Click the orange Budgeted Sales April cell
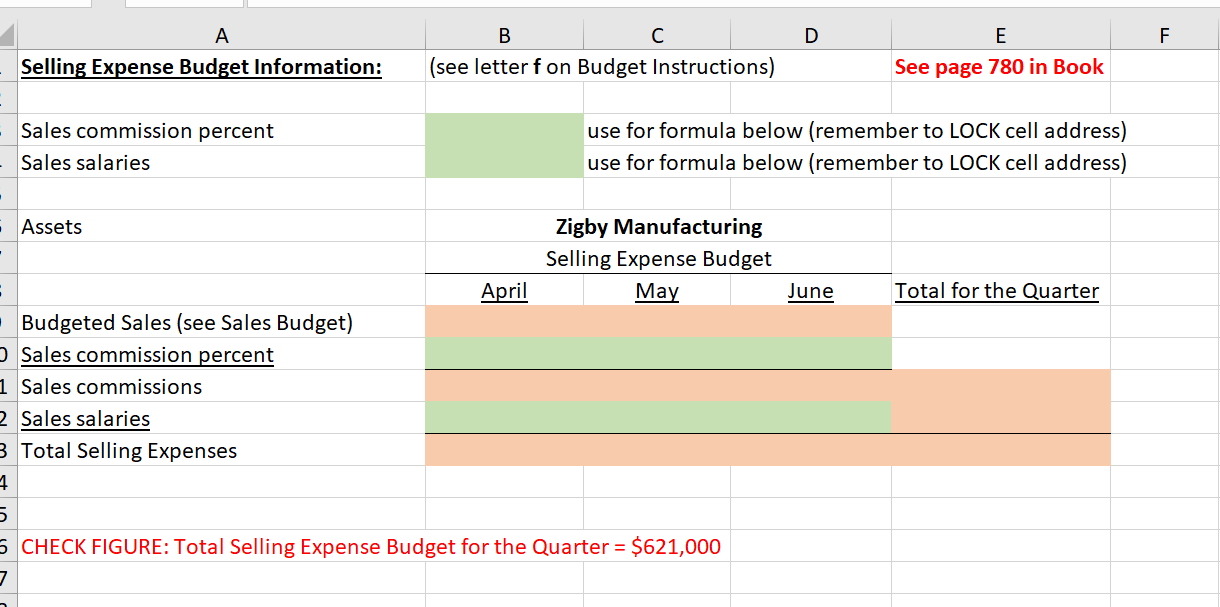This screenshot has height=607, width=1220. click(x=504, y=322)
